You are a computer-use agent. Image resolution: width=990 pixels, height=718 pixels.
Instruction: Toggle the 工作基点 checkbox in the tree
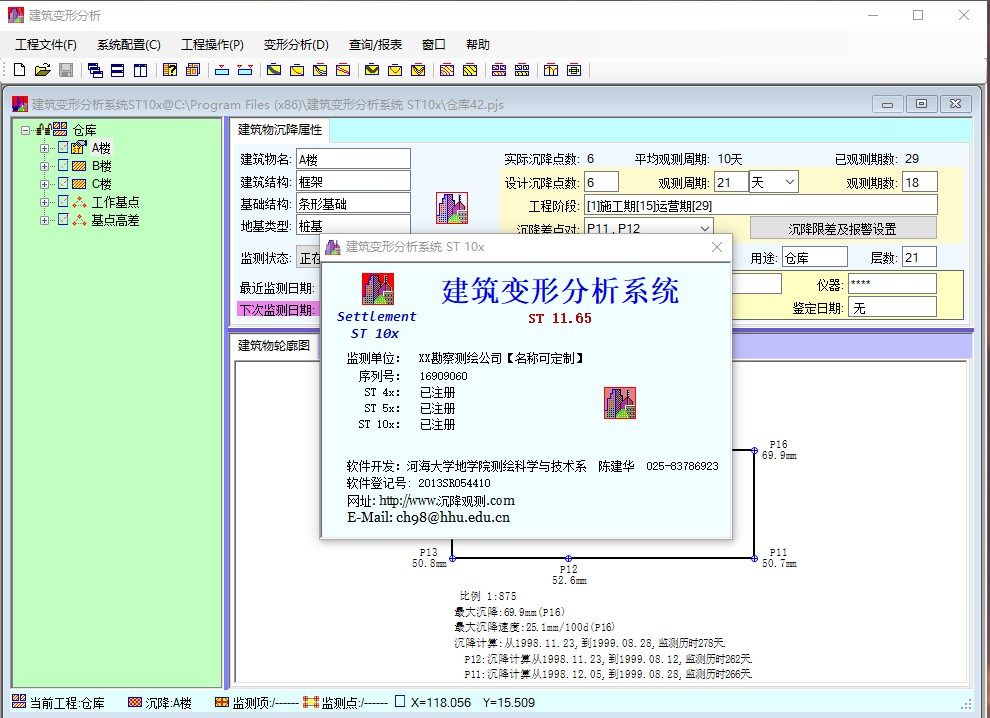pyautogui.click(x=63, y=201)
